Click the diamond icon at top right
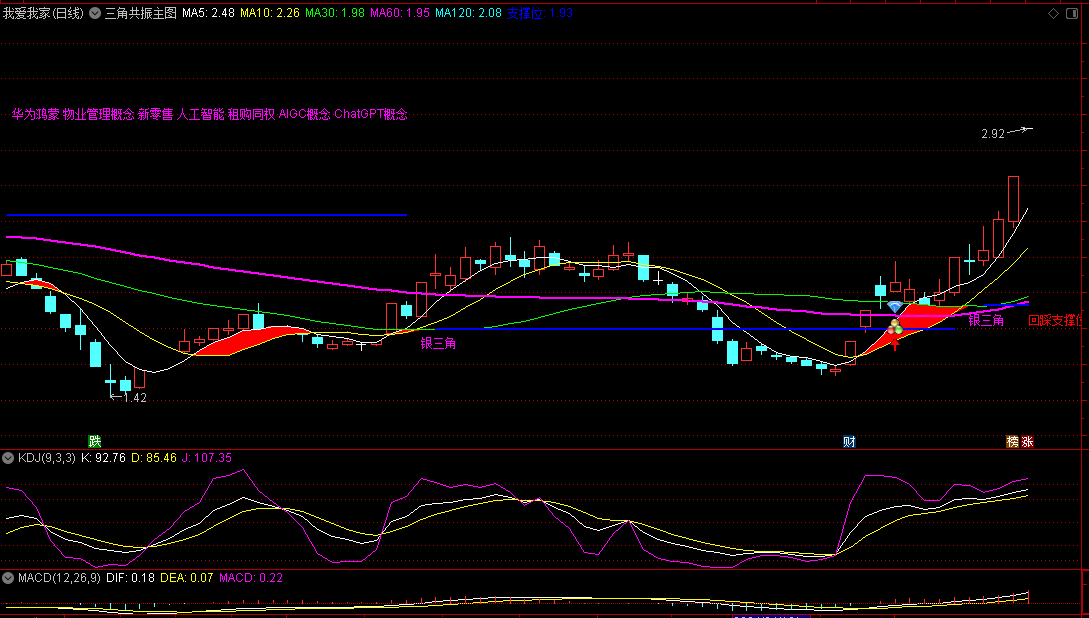 tap(1054, 13)
